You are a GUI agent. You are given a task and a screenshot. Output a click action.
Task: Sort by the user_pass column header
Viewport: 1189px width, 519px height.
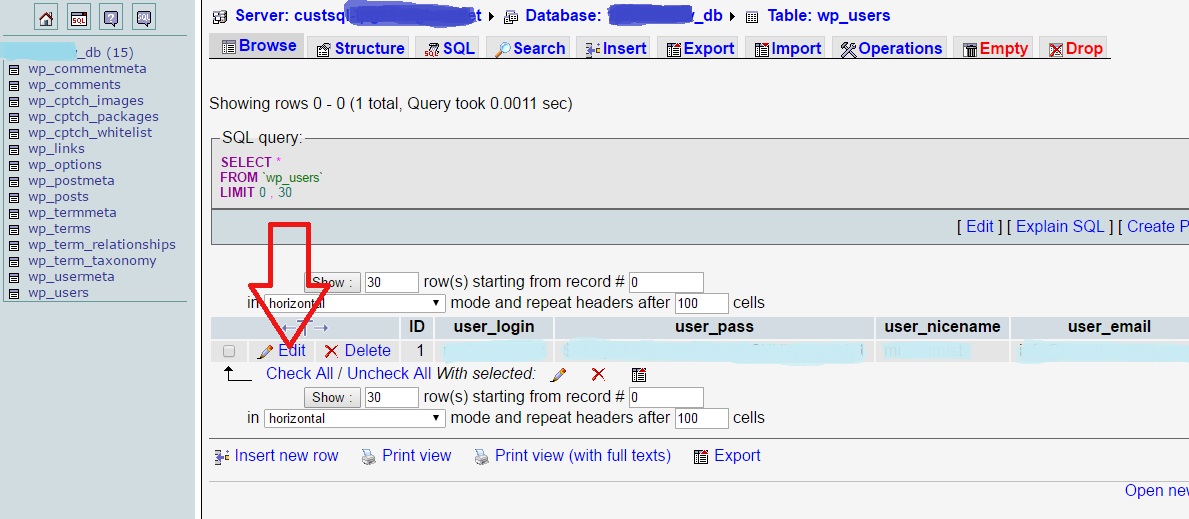click(714, 327)
